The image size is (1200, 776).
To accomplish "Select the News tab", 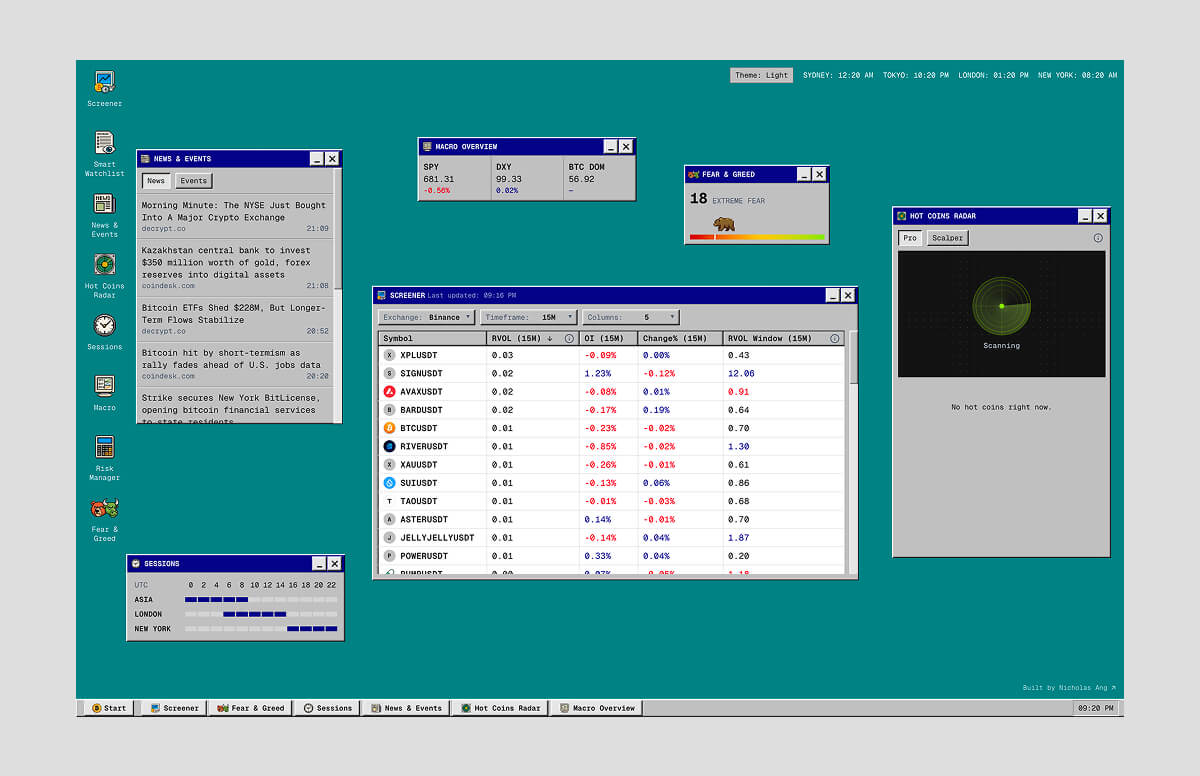I will 156,181.
